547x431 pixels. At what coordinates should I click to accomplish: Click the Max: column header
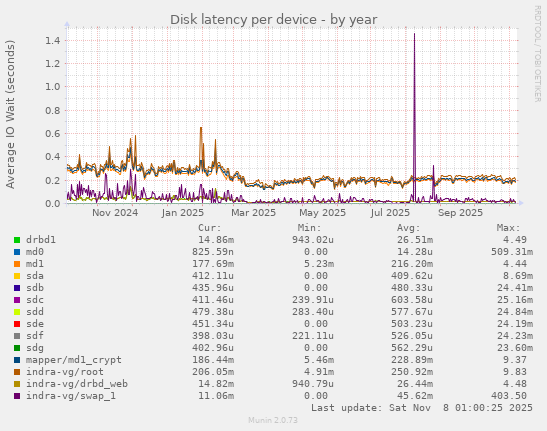point(509,228)
